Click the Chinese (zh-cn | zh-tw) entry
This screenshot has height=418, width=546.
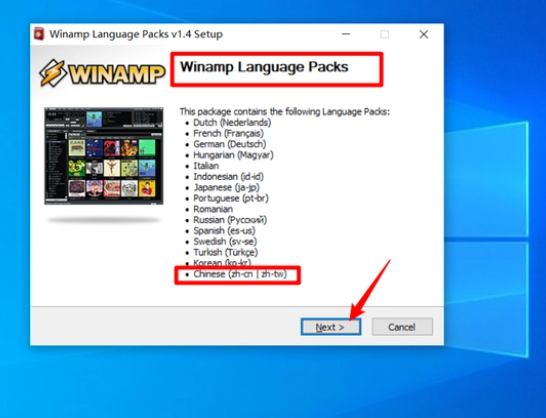pyautogui.click(x=240, y=274)
